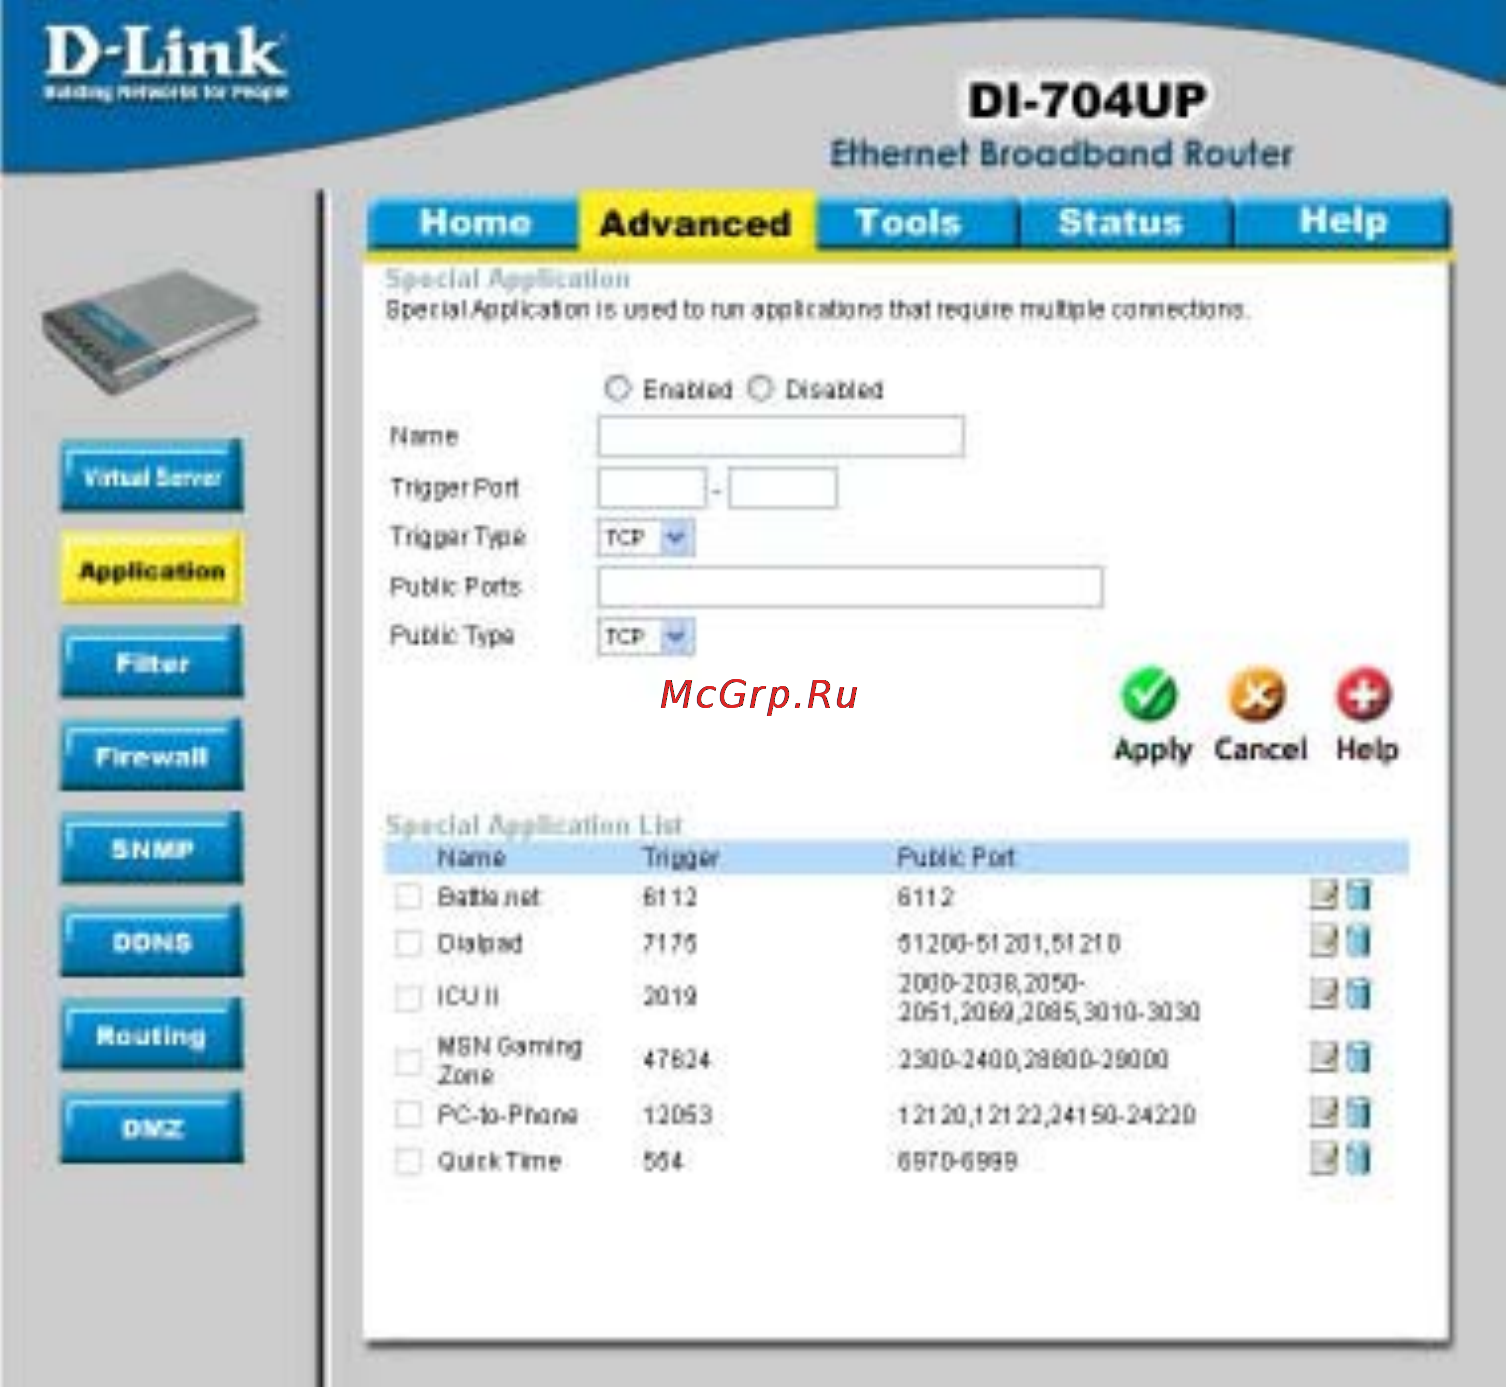Switch to the Help tab

click(x=1343, y=222)
